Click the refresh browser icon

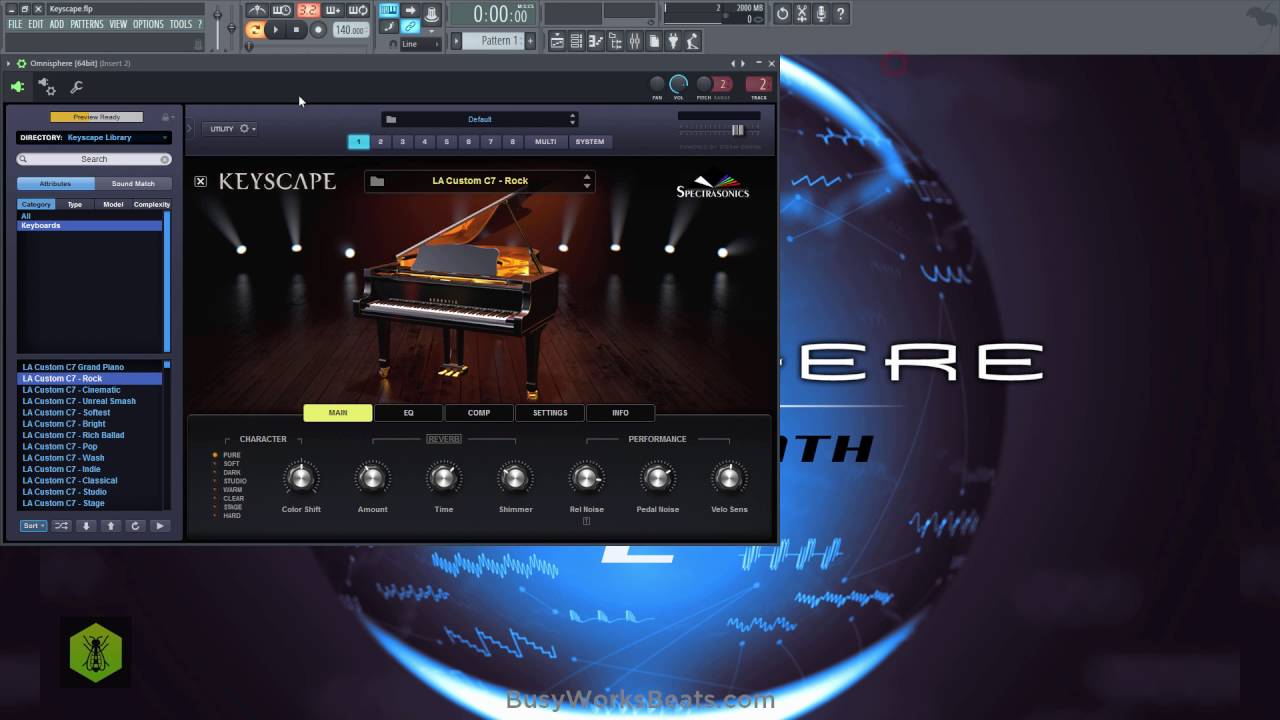click(135, 526)
